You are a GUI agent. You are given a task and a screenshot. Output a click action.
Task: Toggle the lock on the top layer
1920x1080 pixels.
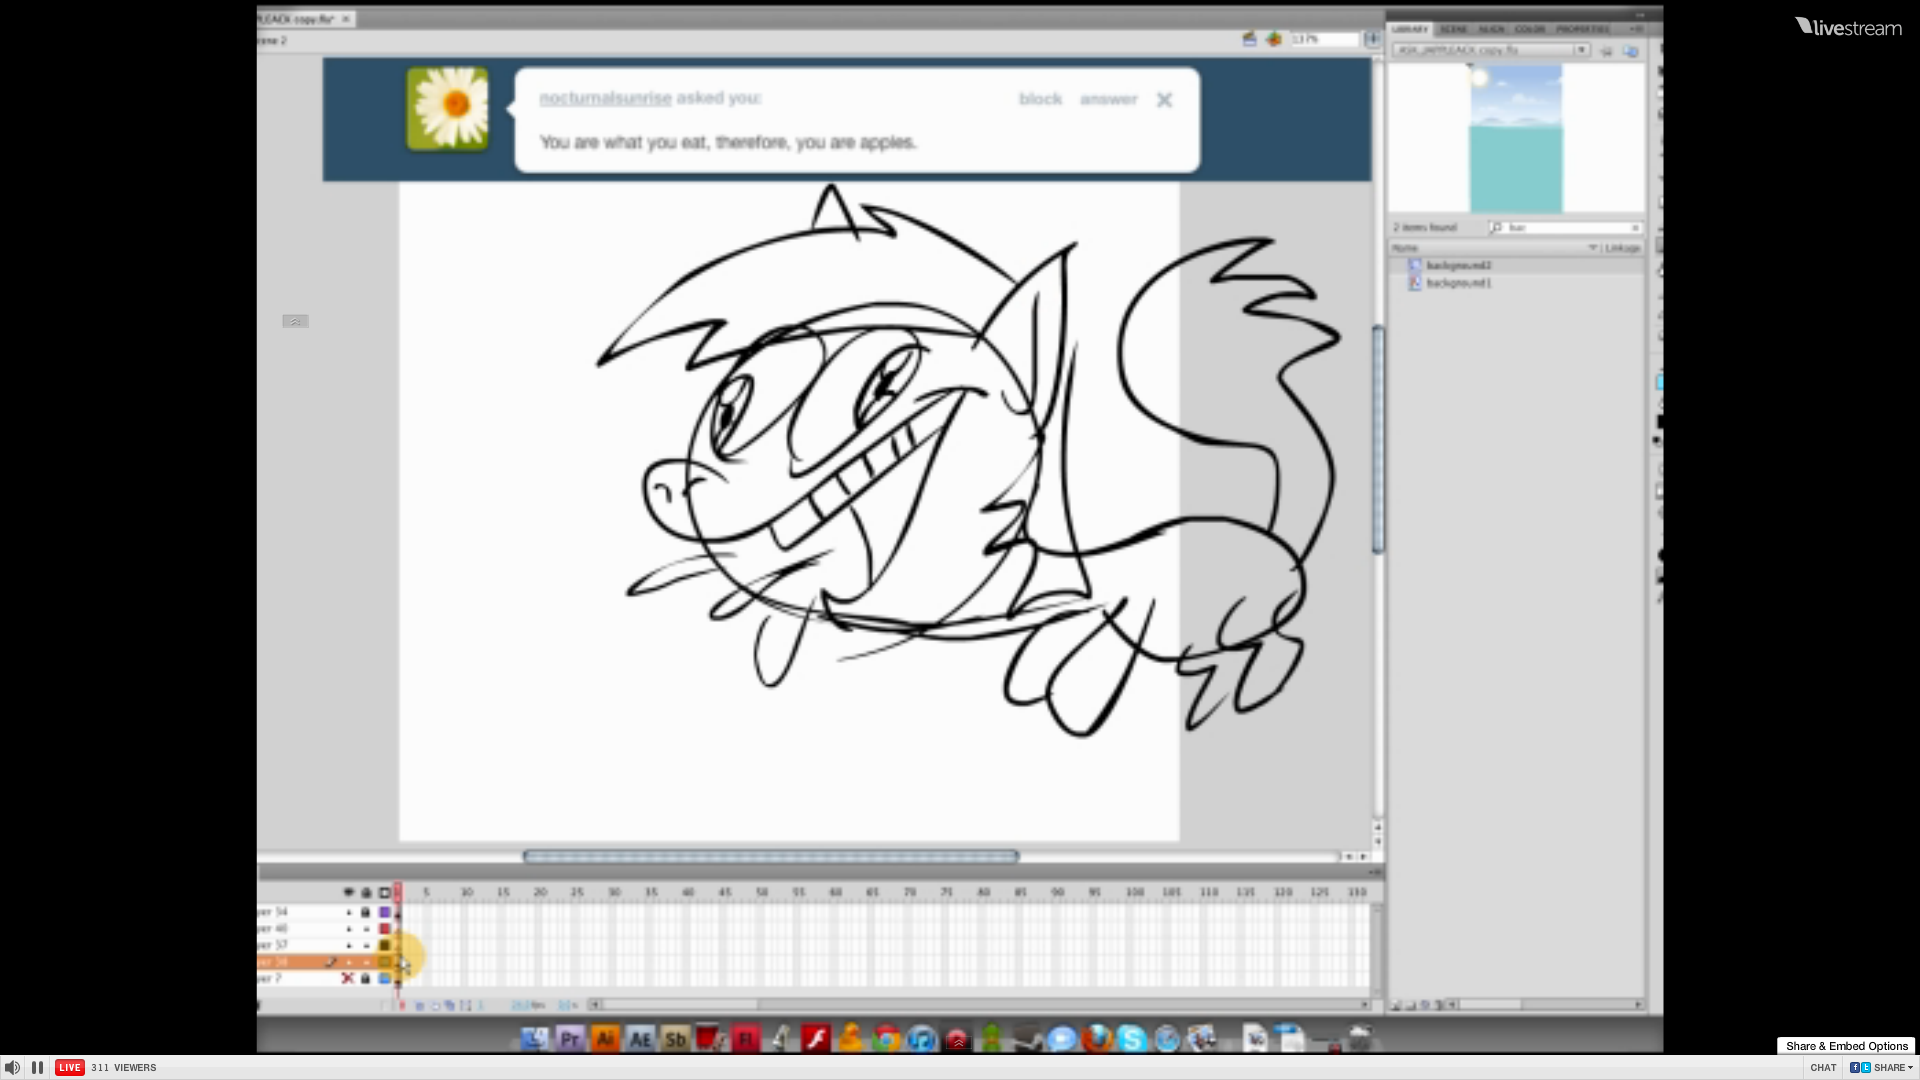click(x=366, y=912)
